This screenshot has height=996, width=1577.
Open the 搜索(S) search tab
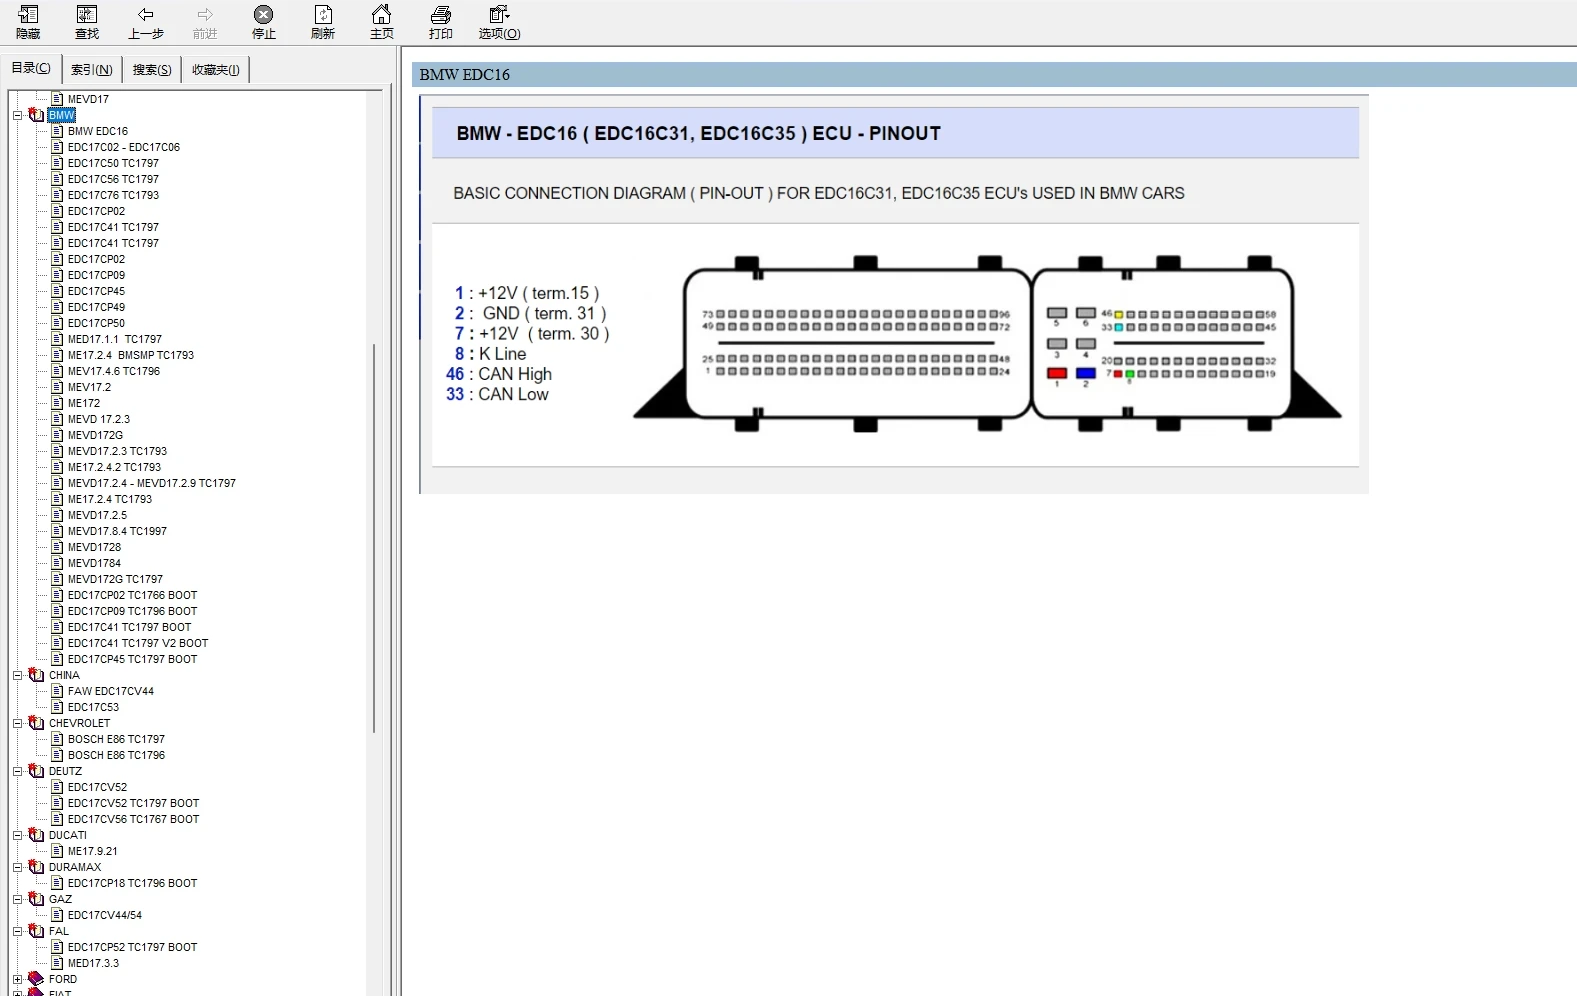click(x=152, y=70)
